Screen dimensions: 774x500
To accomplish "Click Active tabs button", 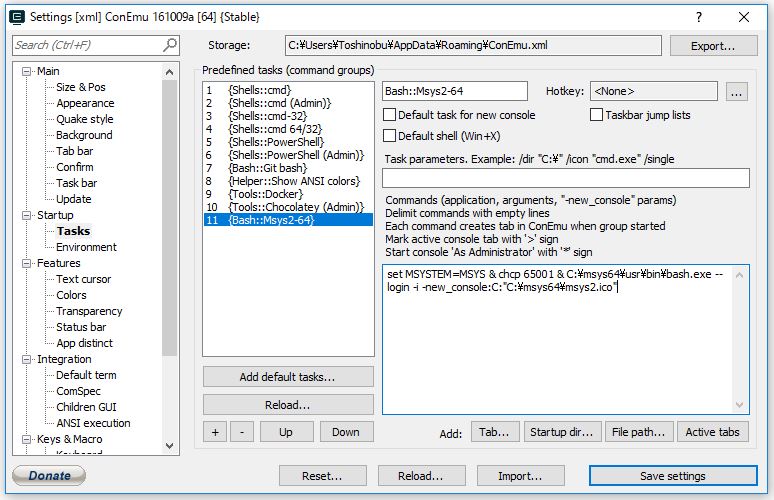I will click(x=713, y=432).
